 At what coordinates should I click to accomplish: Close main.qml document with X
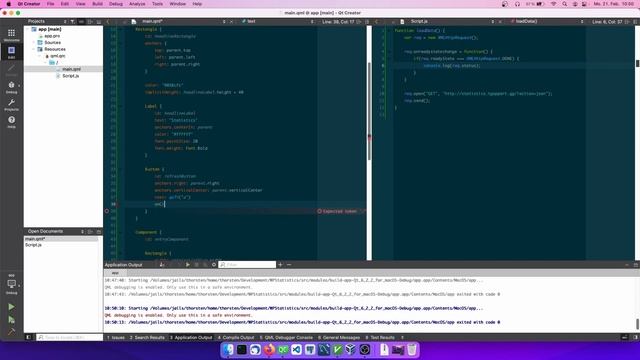pos(232,21)
